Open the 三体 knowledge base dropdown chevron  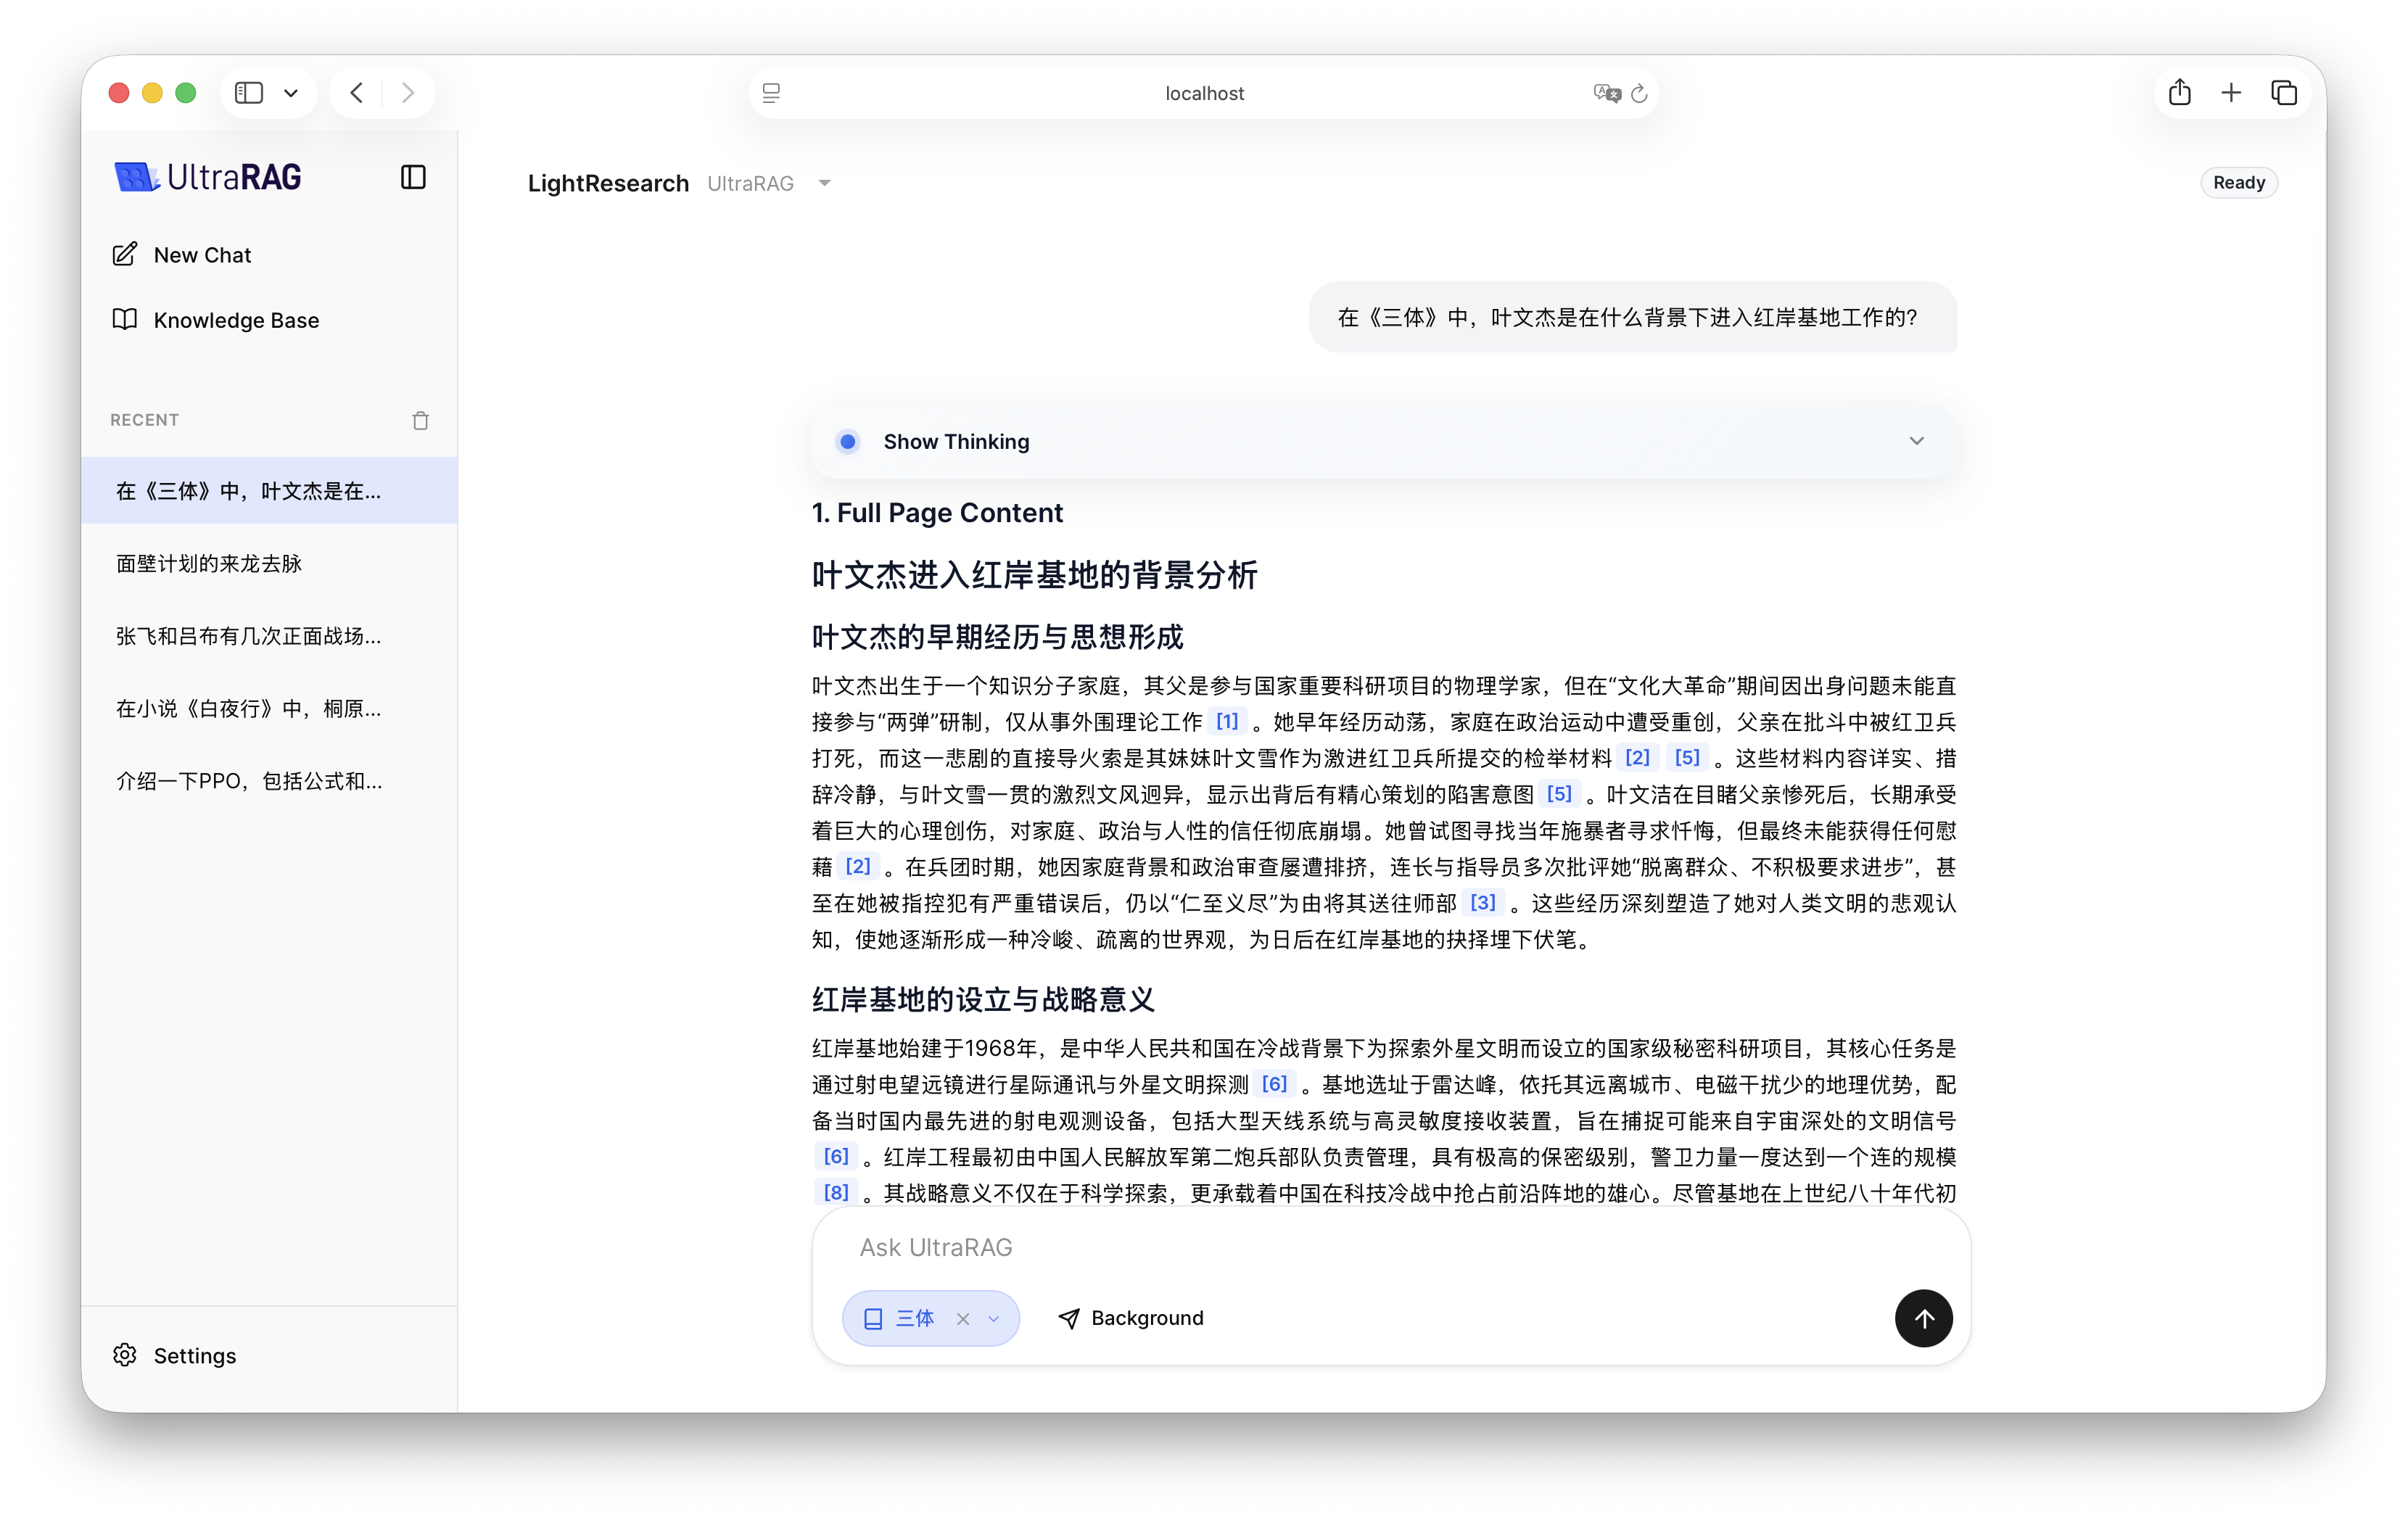point(994,1319)
